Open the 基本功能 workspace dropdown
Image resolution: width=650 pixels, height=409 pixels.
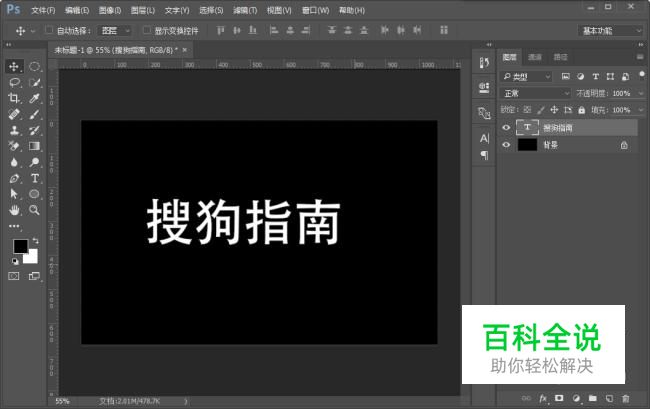click(611, 31)
